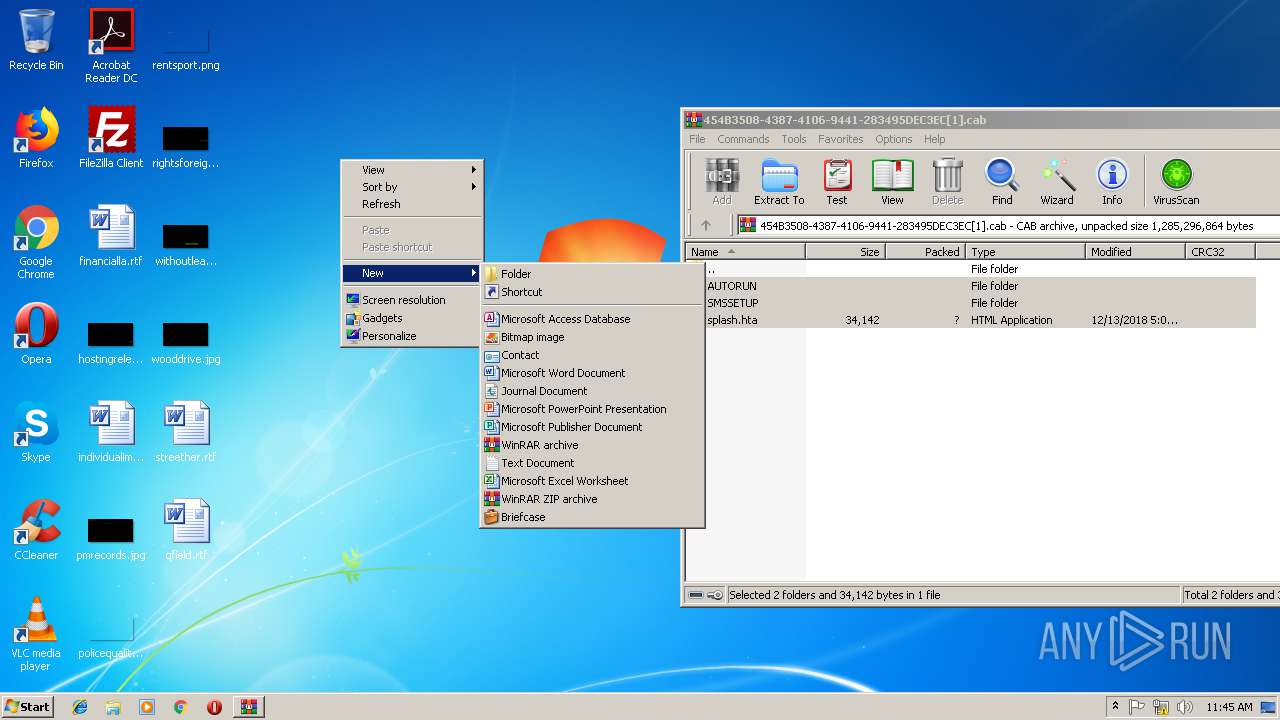This screenshot has height=720, width=1280.
Task: Open the File menu in WinRAR
Action: coord(697,139)
